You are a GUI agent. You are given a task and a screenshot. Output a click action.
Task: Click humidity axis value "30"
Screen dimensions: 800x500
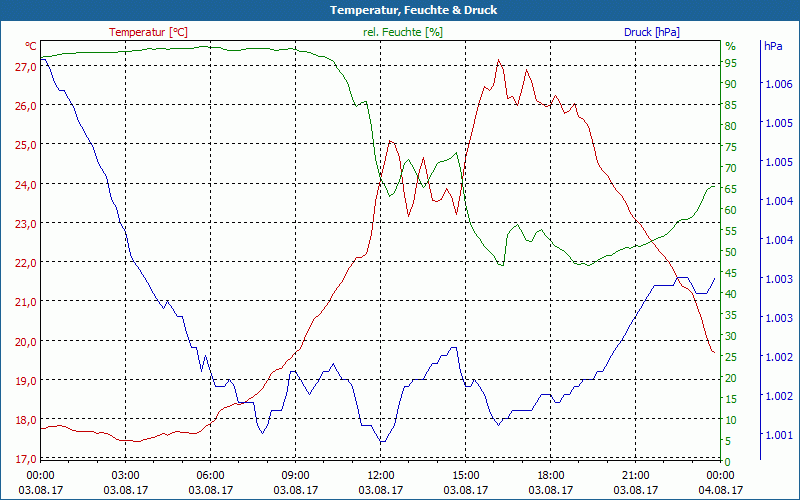tap(731, 336)
